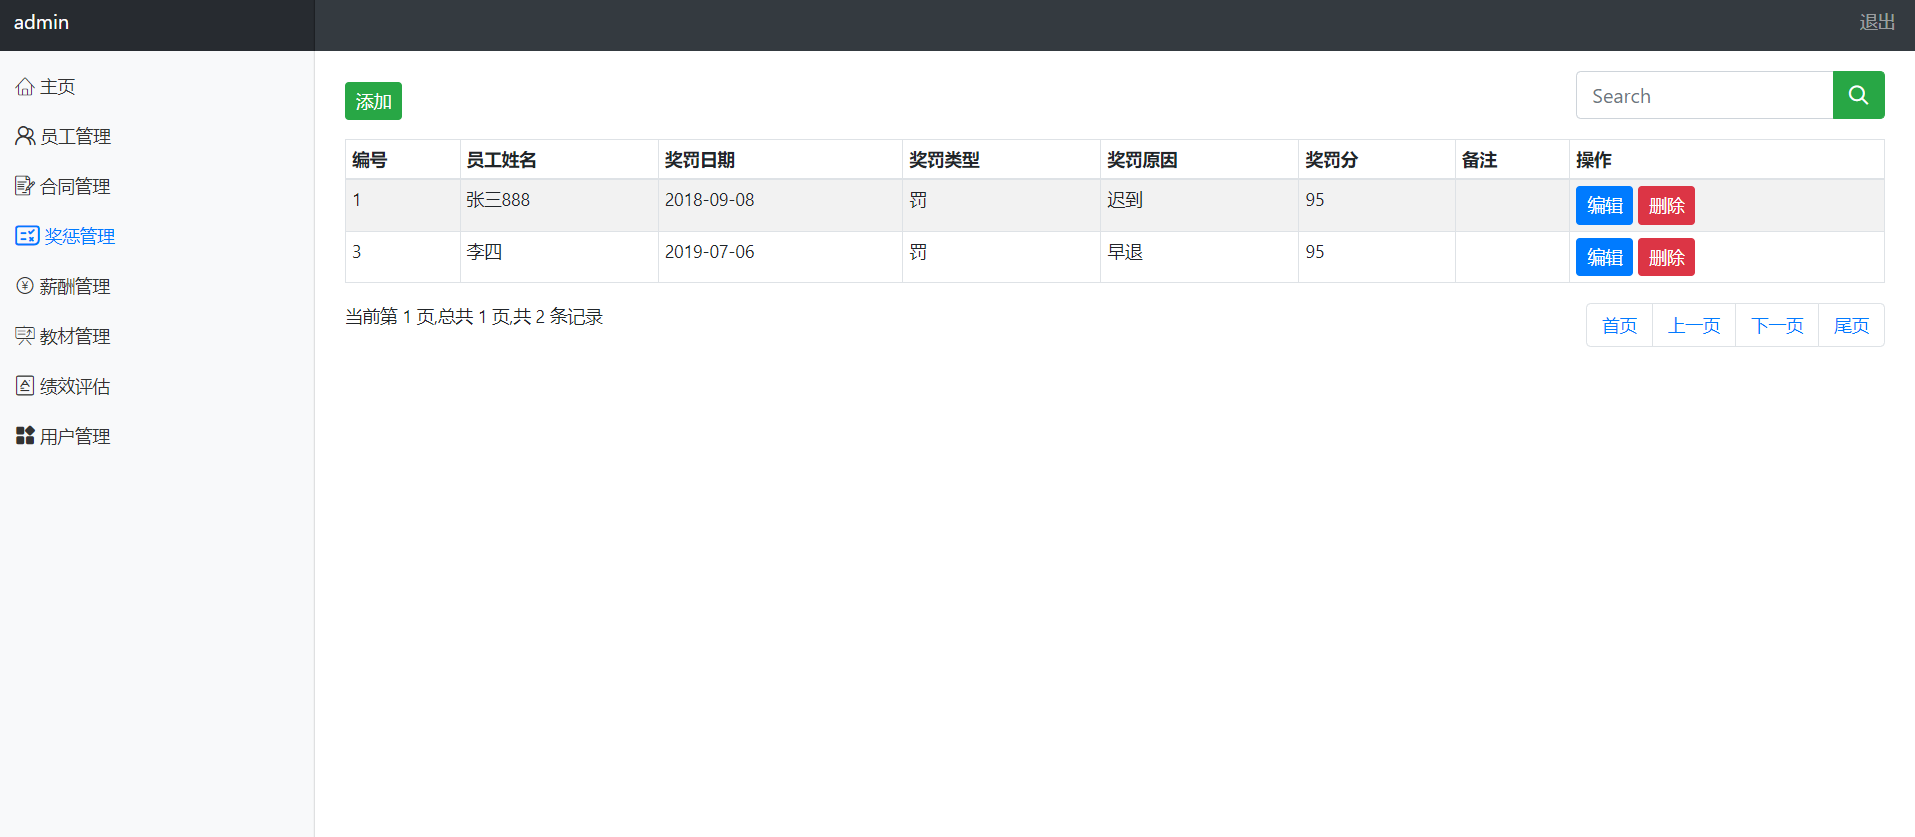
Task: Click the green magnifier search button
Action: tap(1858, 95)
